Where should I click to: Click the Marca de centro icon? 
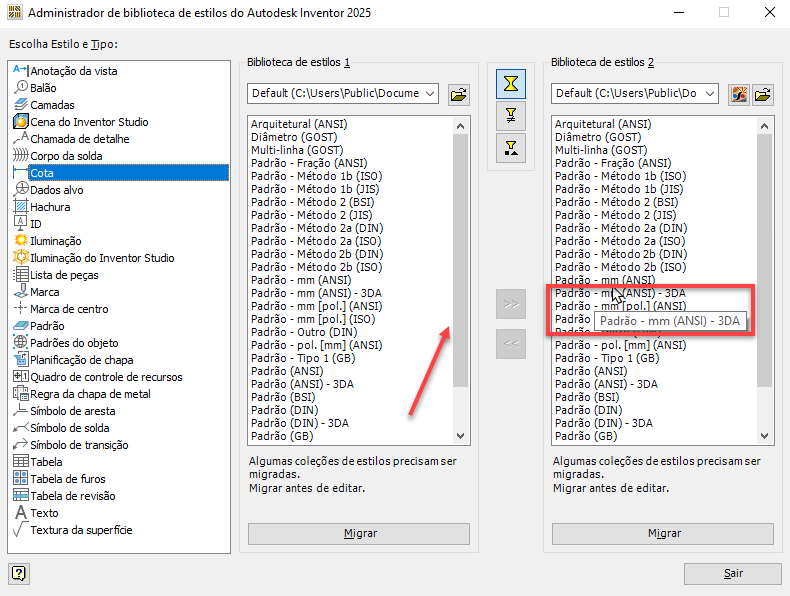tap(21, 308)
